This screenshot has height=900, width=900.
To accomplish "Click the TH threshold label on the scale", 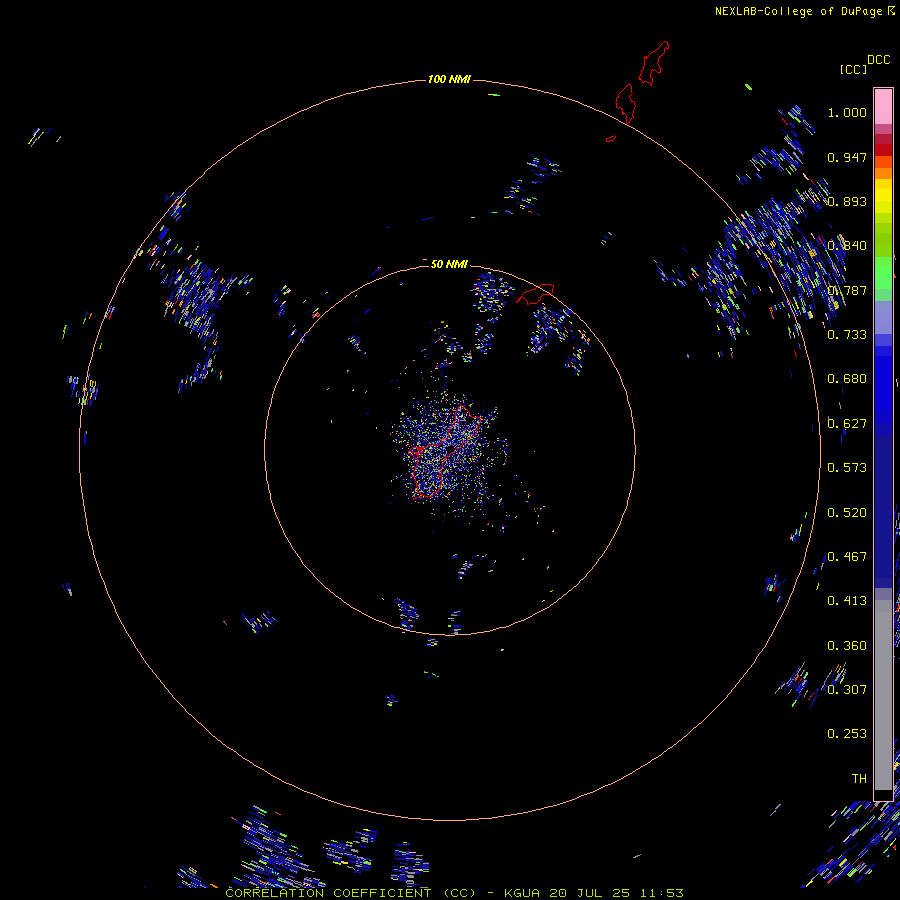I will [x=859, y=779].
